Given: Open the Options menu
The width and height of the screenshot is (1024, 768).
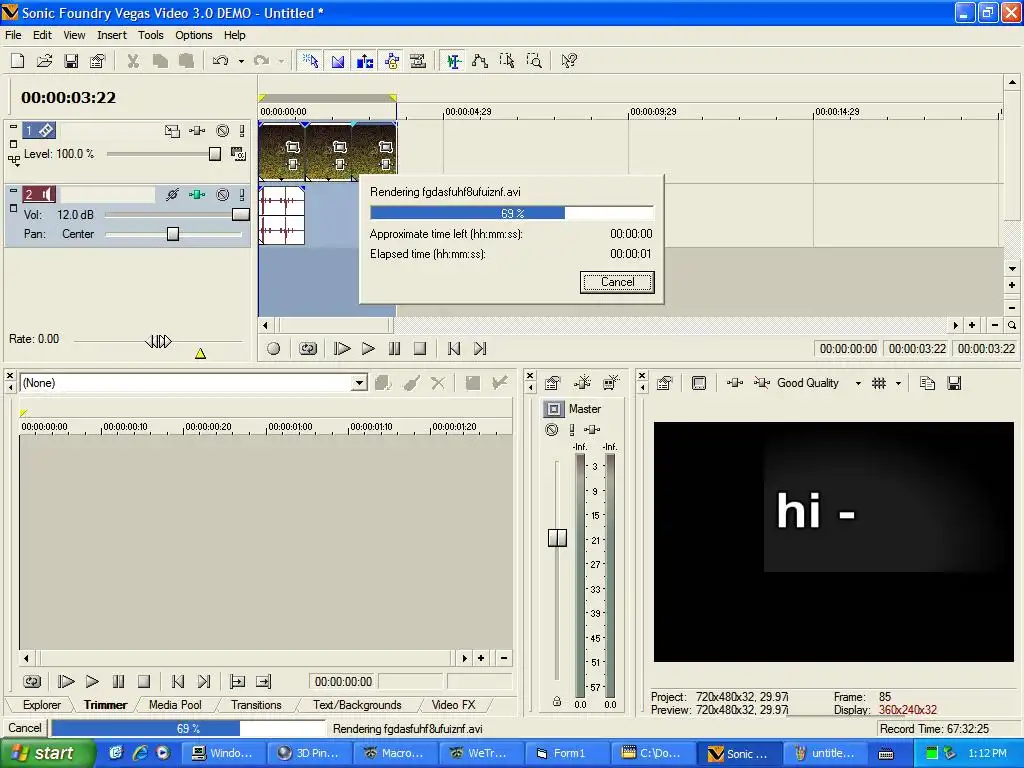Looking at the screenshot, I should pyautogui.click(x=193, y=35).
